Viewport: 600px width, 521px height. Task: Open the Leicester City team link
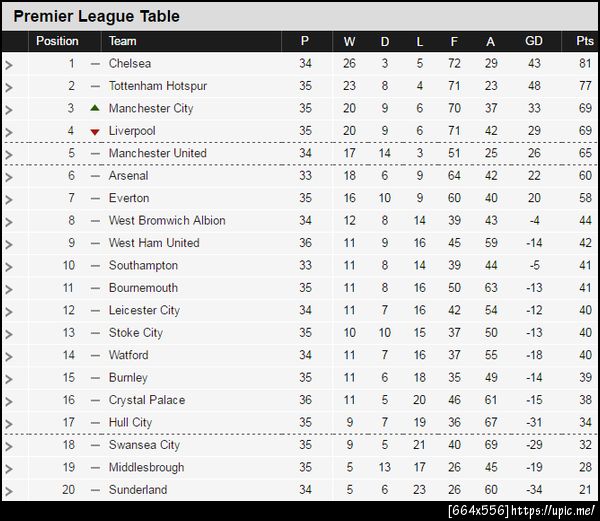(x=144, y=310)
